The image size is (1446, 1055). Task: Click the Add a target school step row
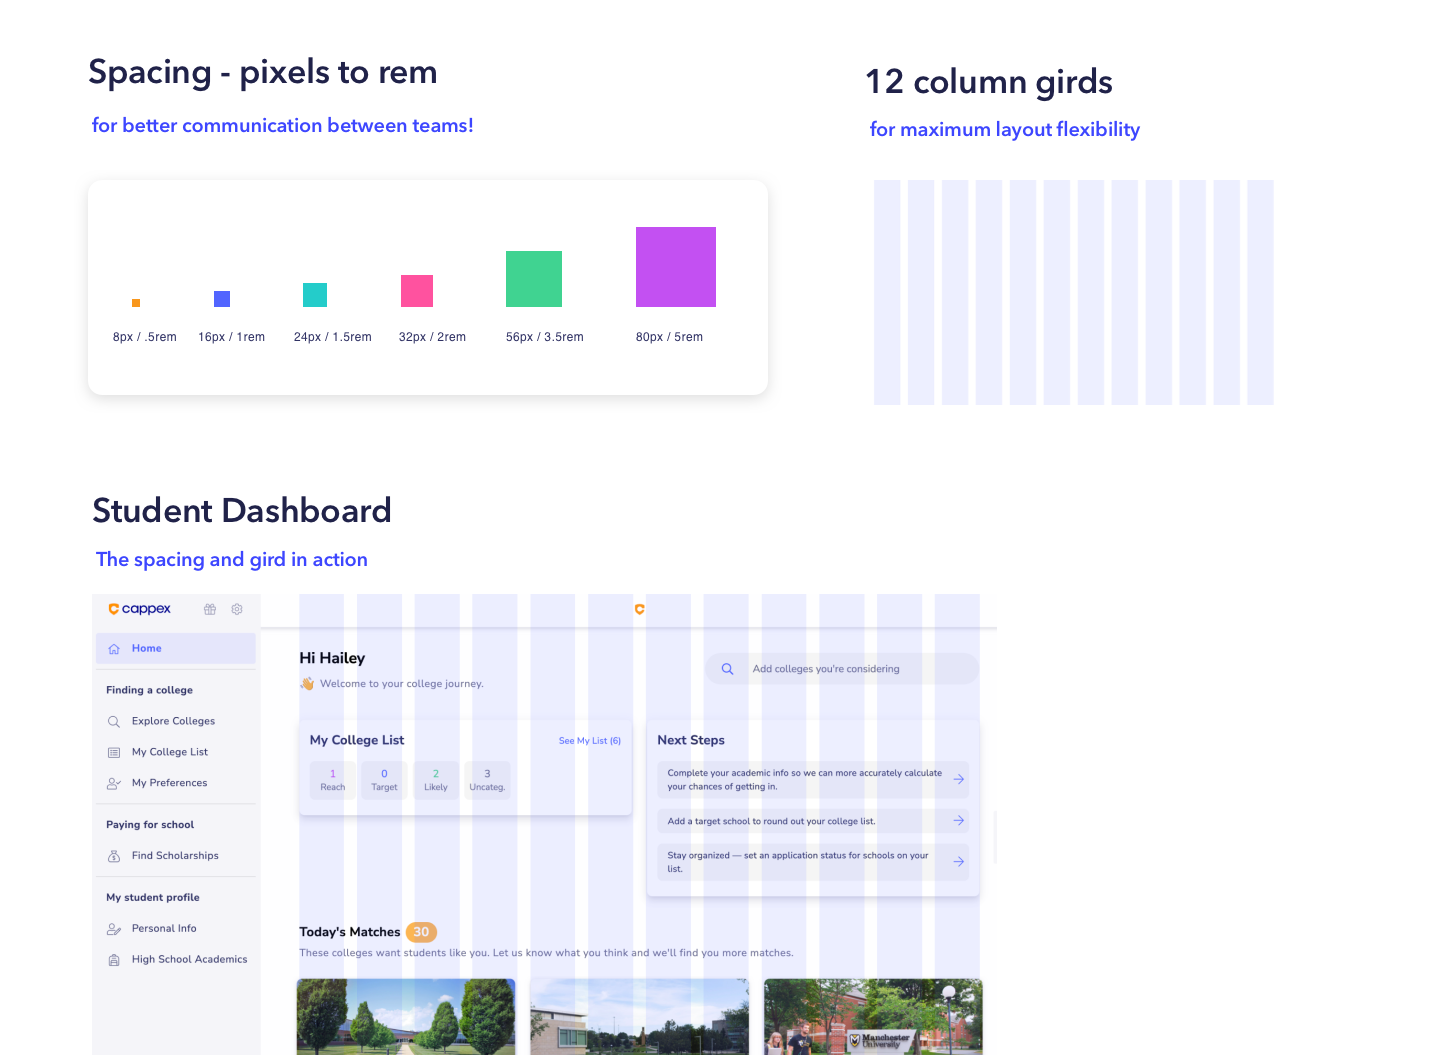coord(813,821)
